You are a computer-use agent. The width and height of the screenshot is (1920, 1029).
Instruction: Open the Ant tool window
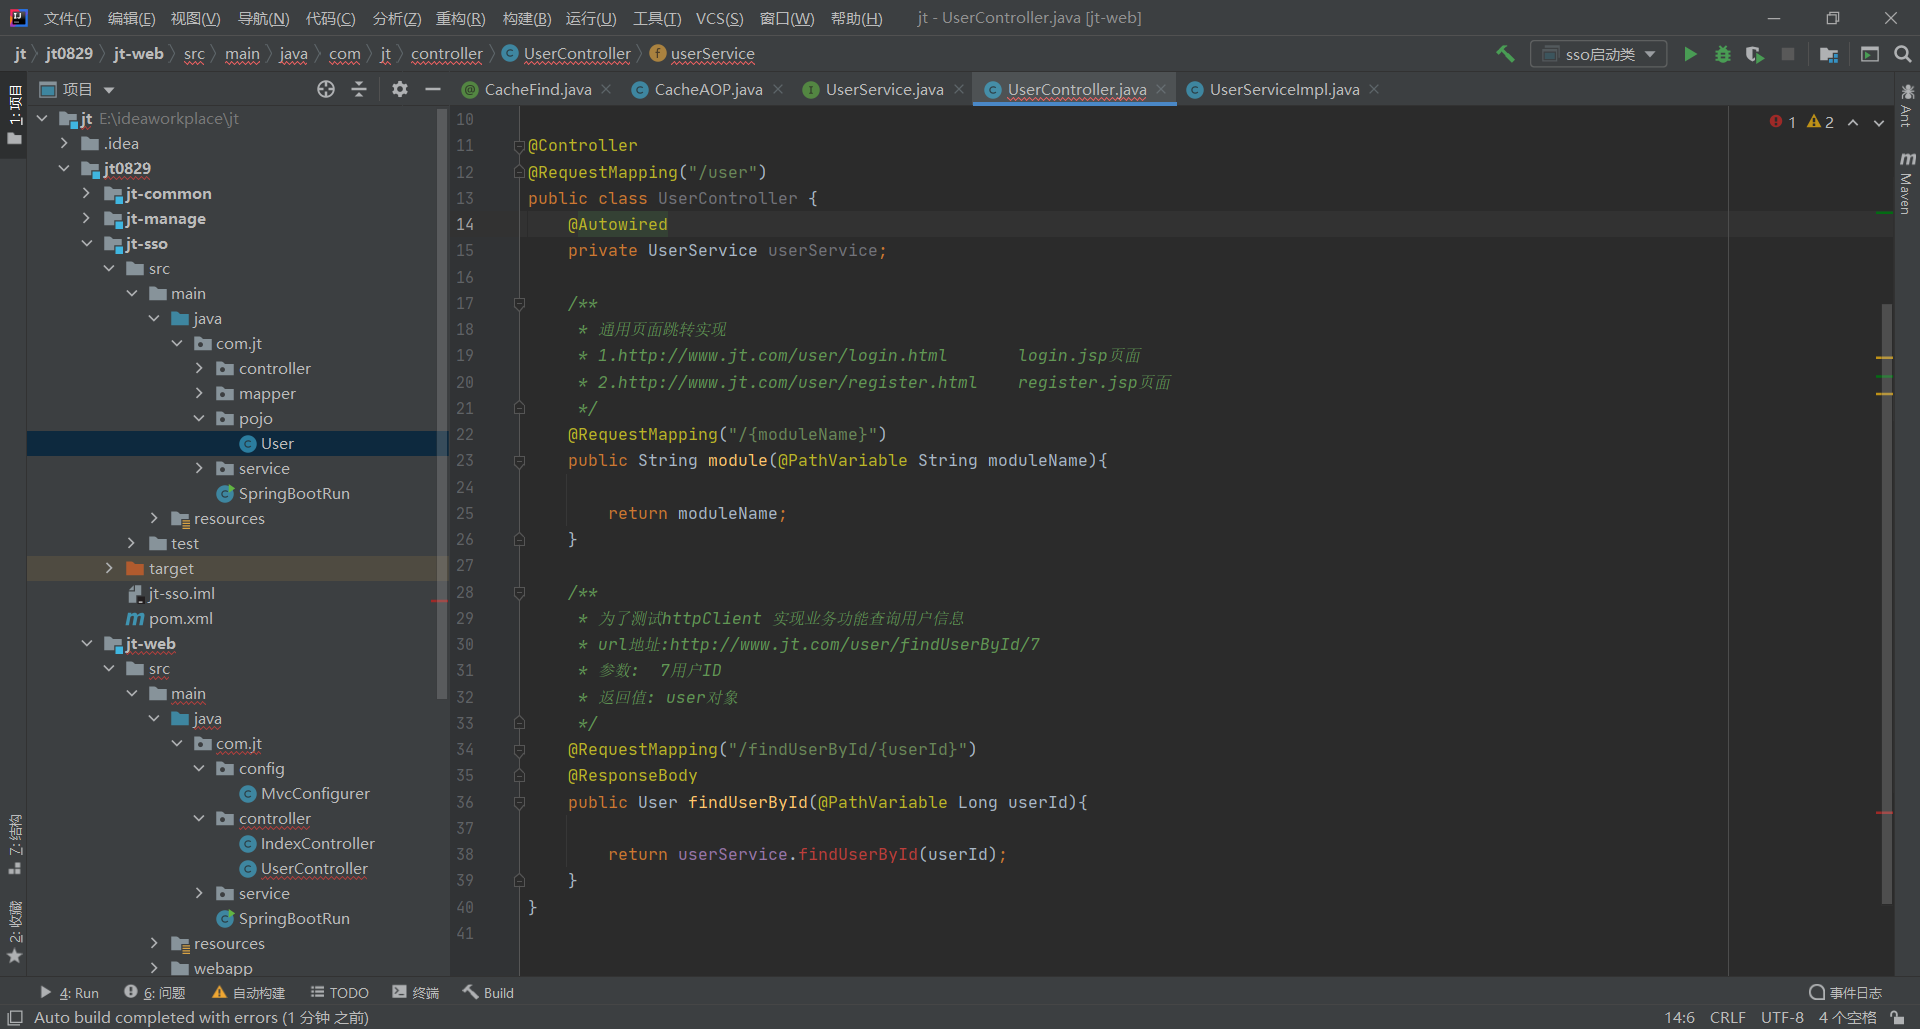click(1907, 105)
